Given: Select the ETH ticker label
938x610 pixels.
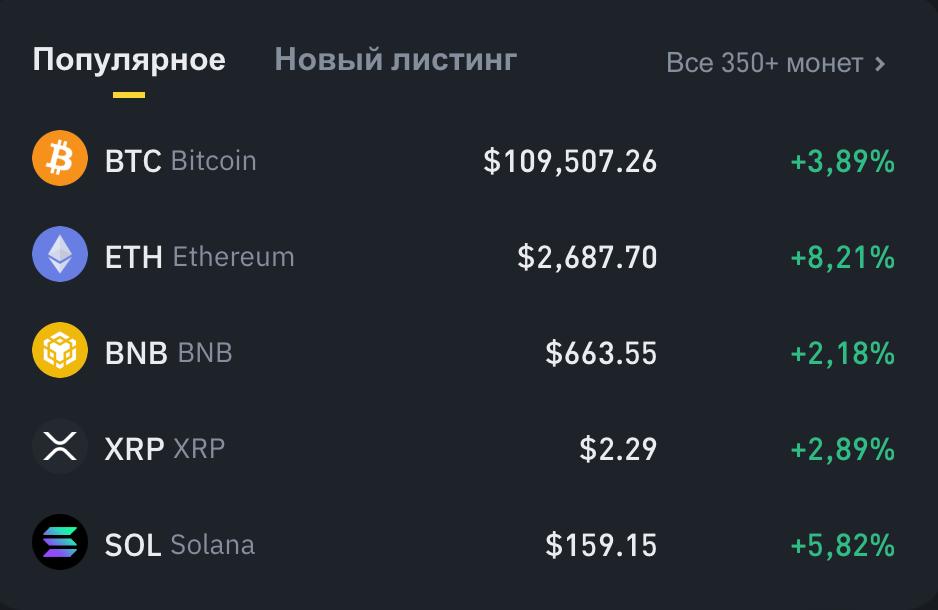Looking at the screenshot, I should point(133,257).
